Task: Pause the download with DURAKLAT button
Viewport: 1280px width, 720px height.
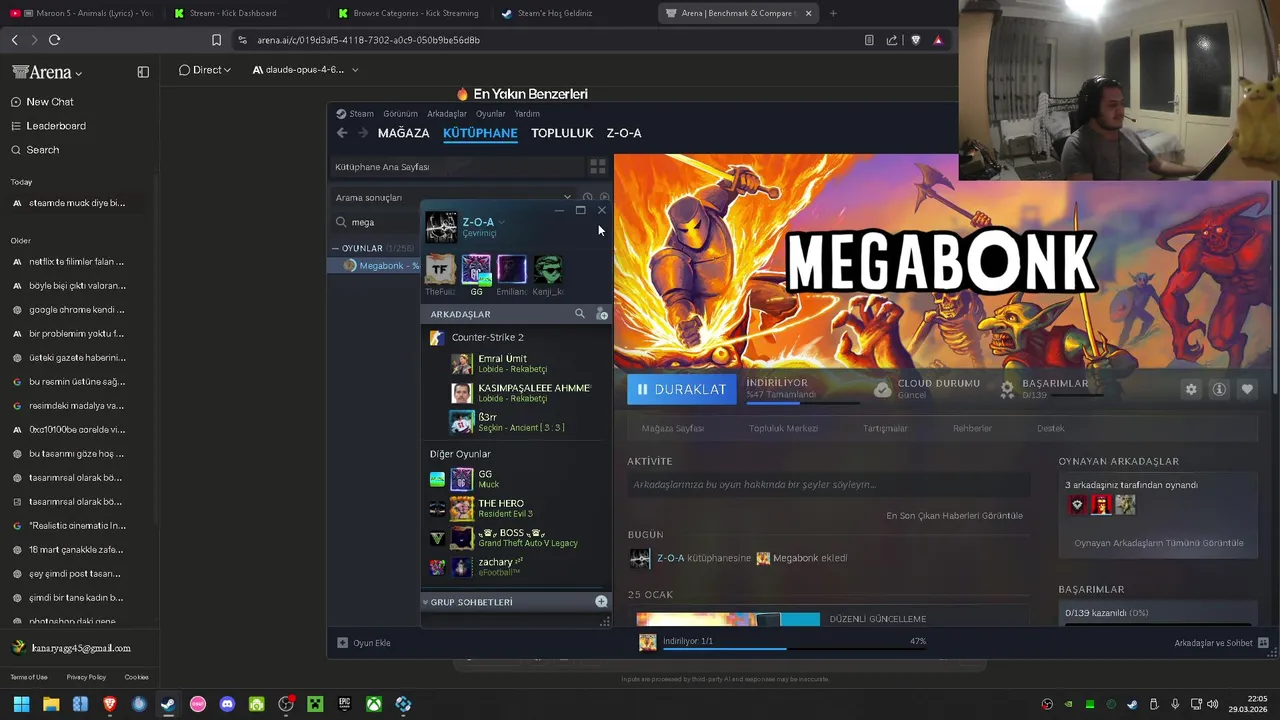Action: pyautogui.click(x=682, y=390)
